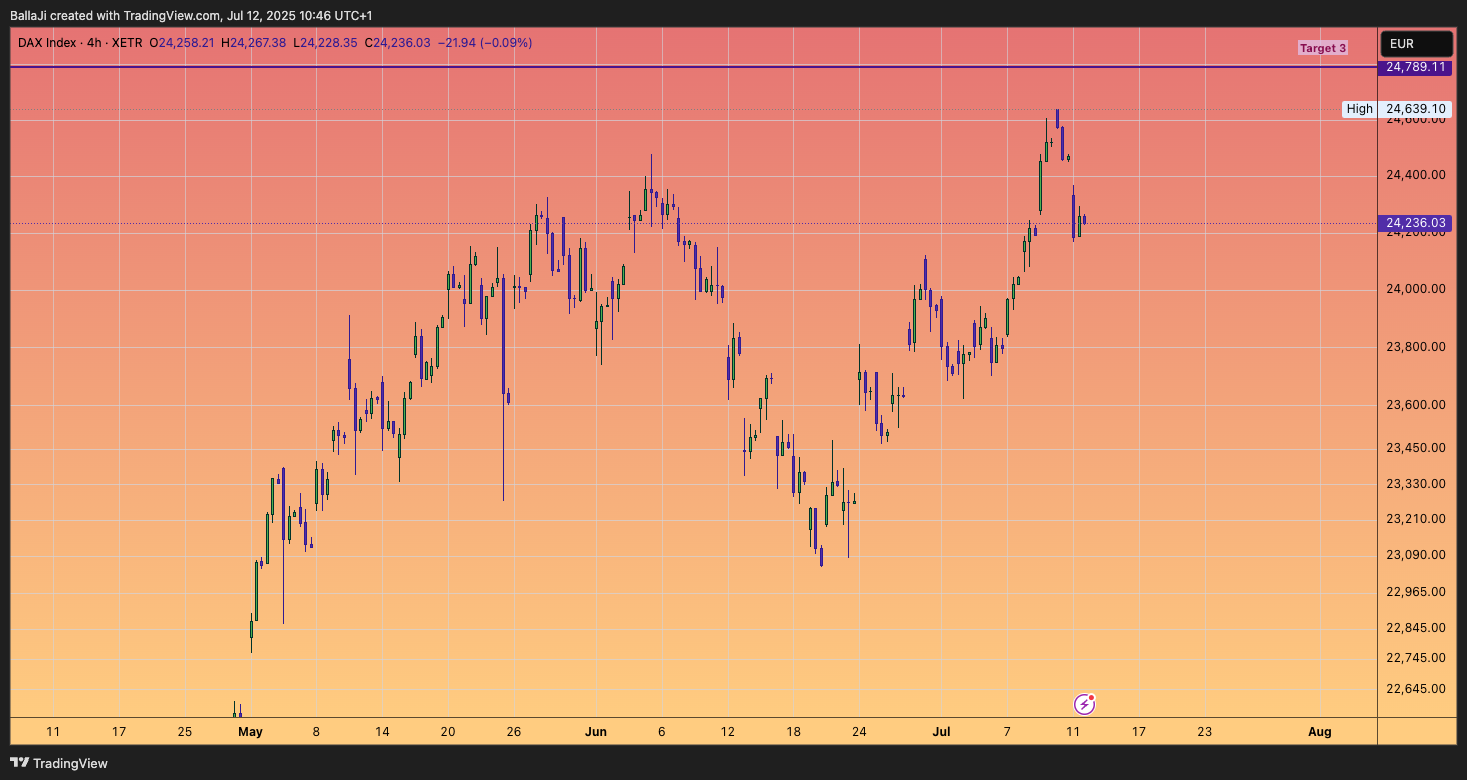
Task: Click the lightning bolt event icon
Action: tap(1085, 704)
